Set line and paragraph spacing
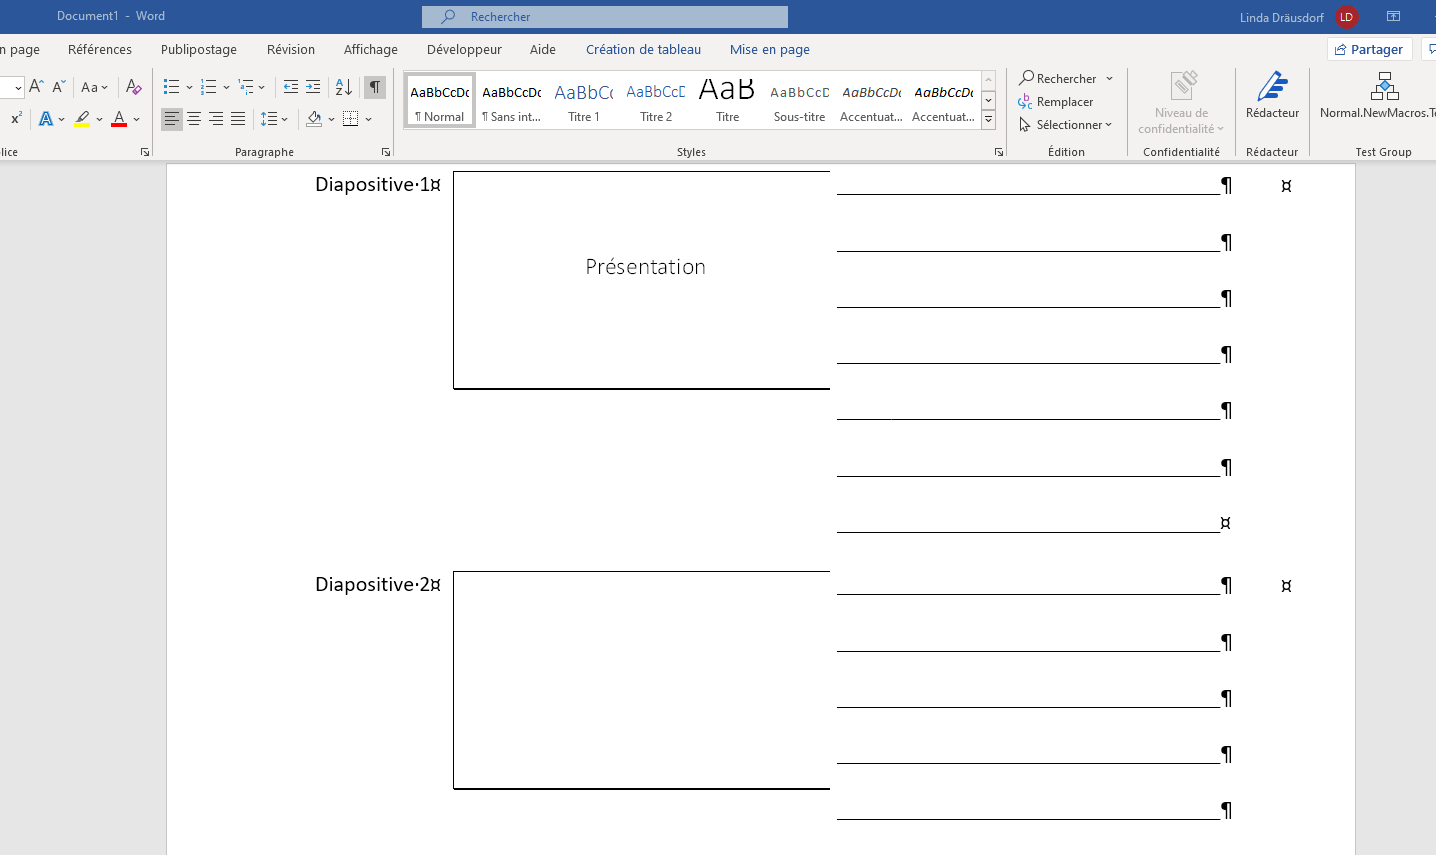The width and height of the screenshot is (1436, 855). tap(268, 119)
